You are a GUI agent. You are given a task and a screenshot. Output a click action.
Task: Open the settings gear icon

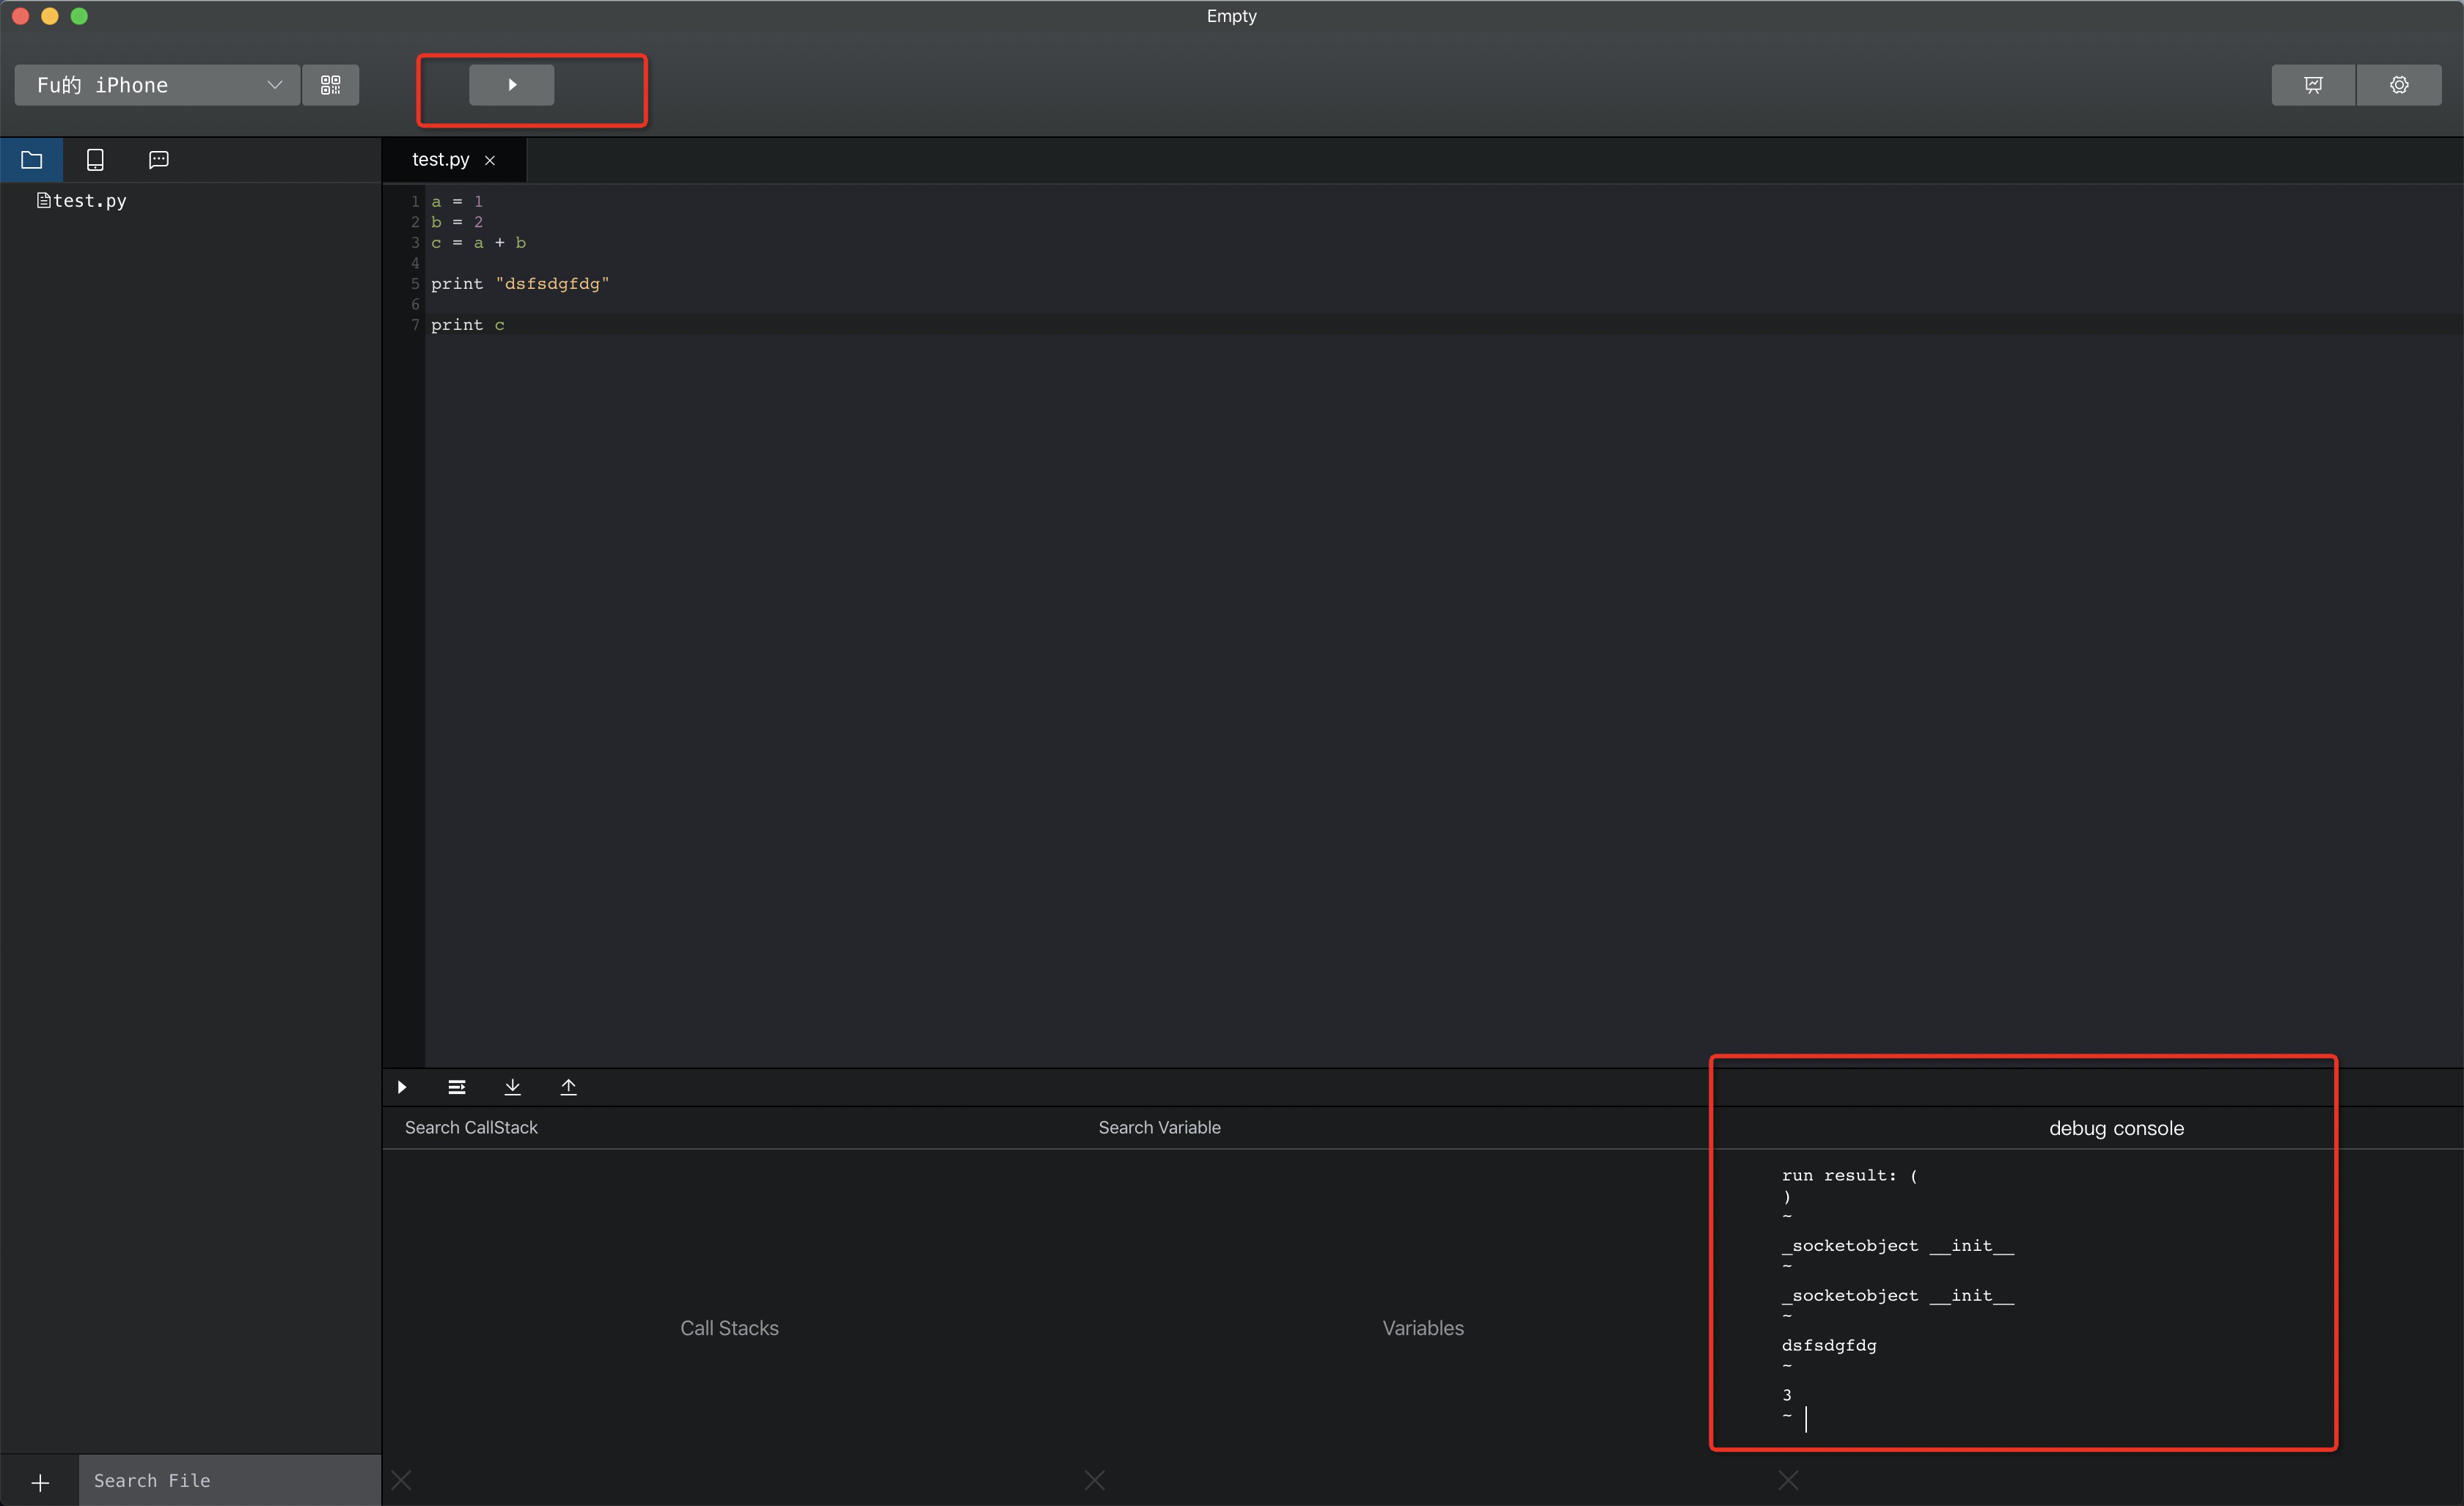[x=2398, y=85]
